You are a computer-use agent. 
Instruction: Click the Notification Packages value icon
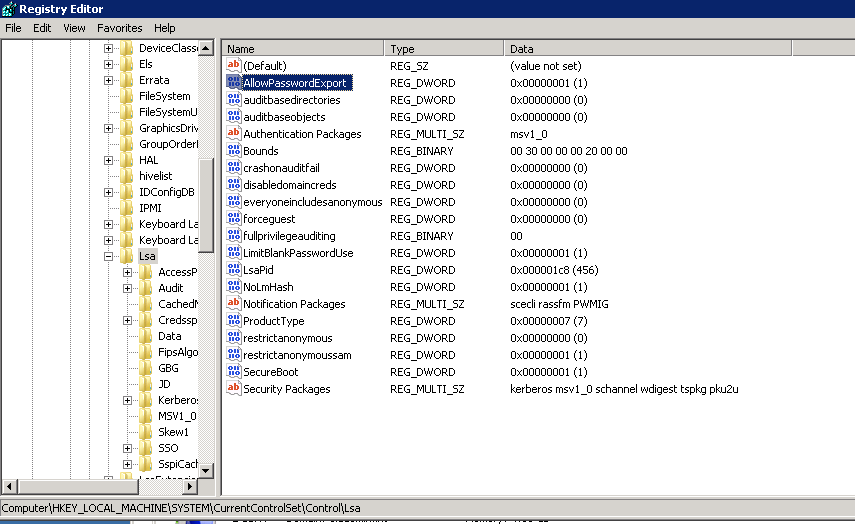pyautogui.click(x=234, y=304)
